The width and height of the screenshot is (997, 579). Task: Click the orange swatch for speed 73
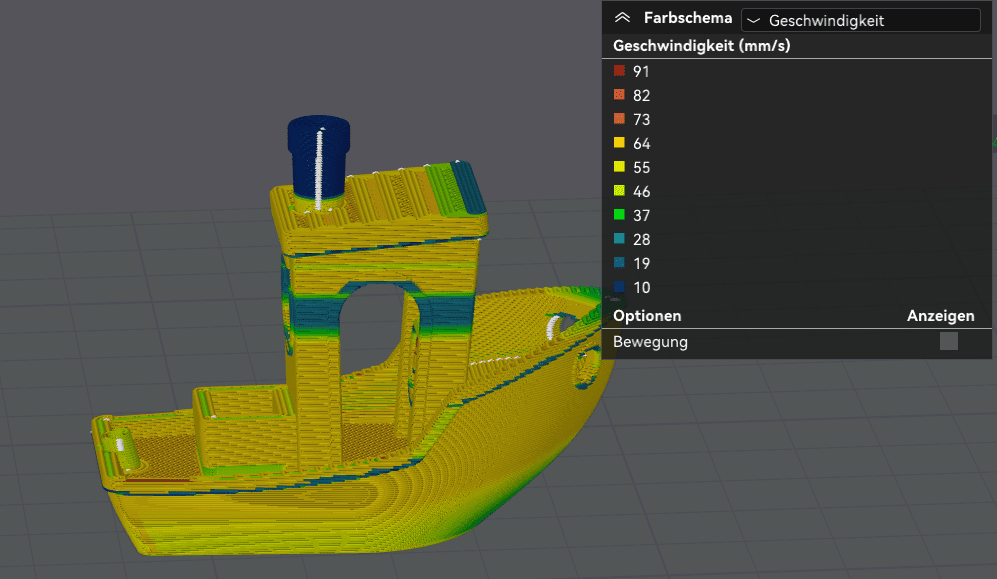pos(619,119)
